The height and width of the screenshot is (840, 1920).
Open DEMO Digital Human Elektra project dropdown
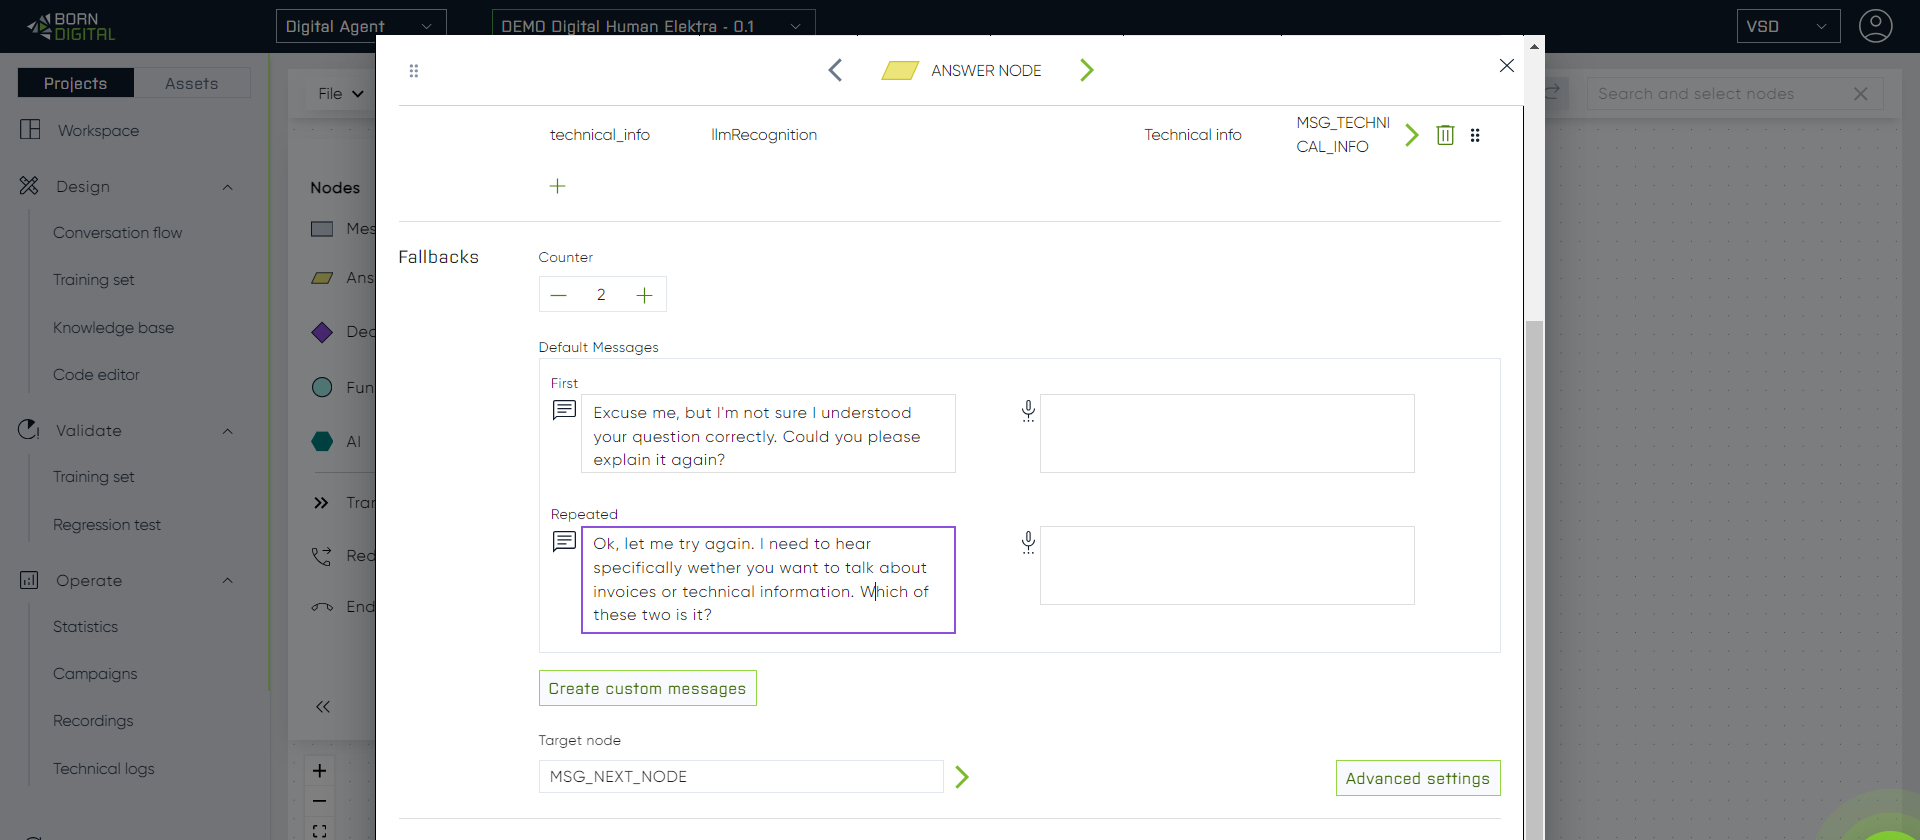coord(653,26)
